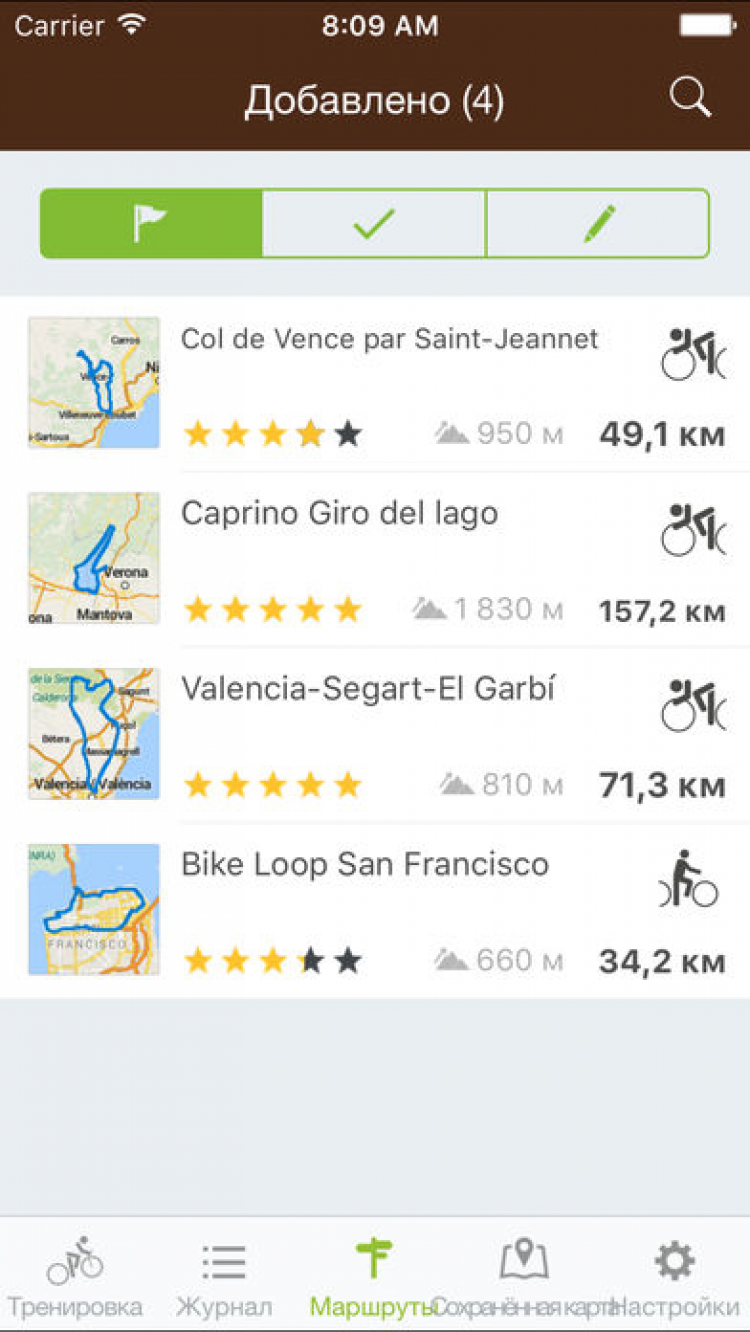Image resolution: width=750 pixels, height=1332 pixels.
Task: Click the star rating of Col de Vence
Action: pos(272,434)
